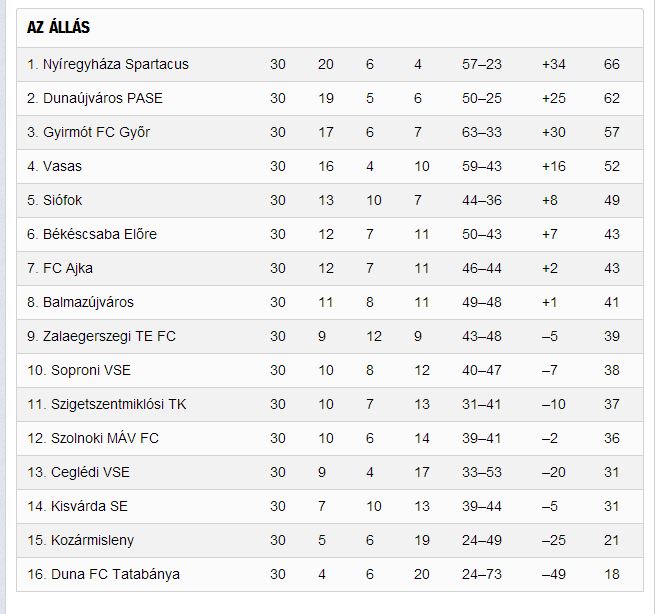Select the Ceglédi VSE row
This screenshot has width=655, height=614.
(x=330, y=472)
